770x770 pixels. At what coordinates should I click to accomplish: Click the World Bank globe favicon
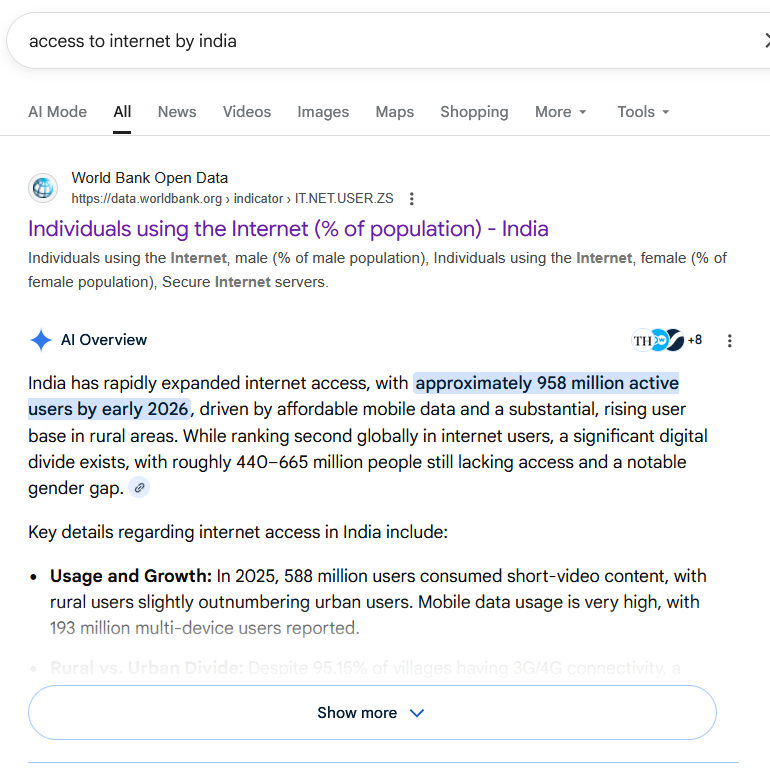pyautogui.click(x=43, y=188)
